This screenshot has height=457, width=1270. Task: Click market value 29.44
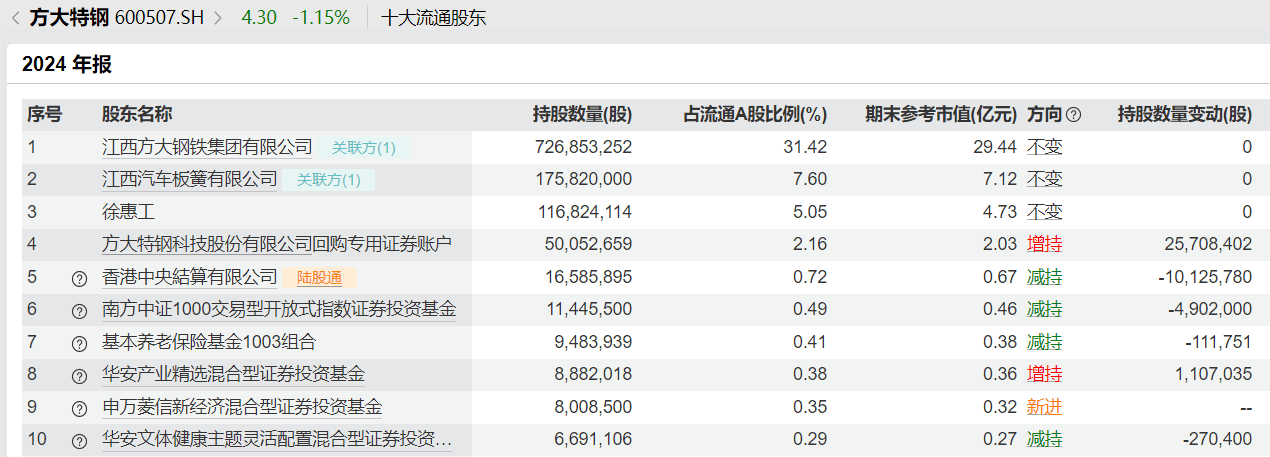[997, 147]
